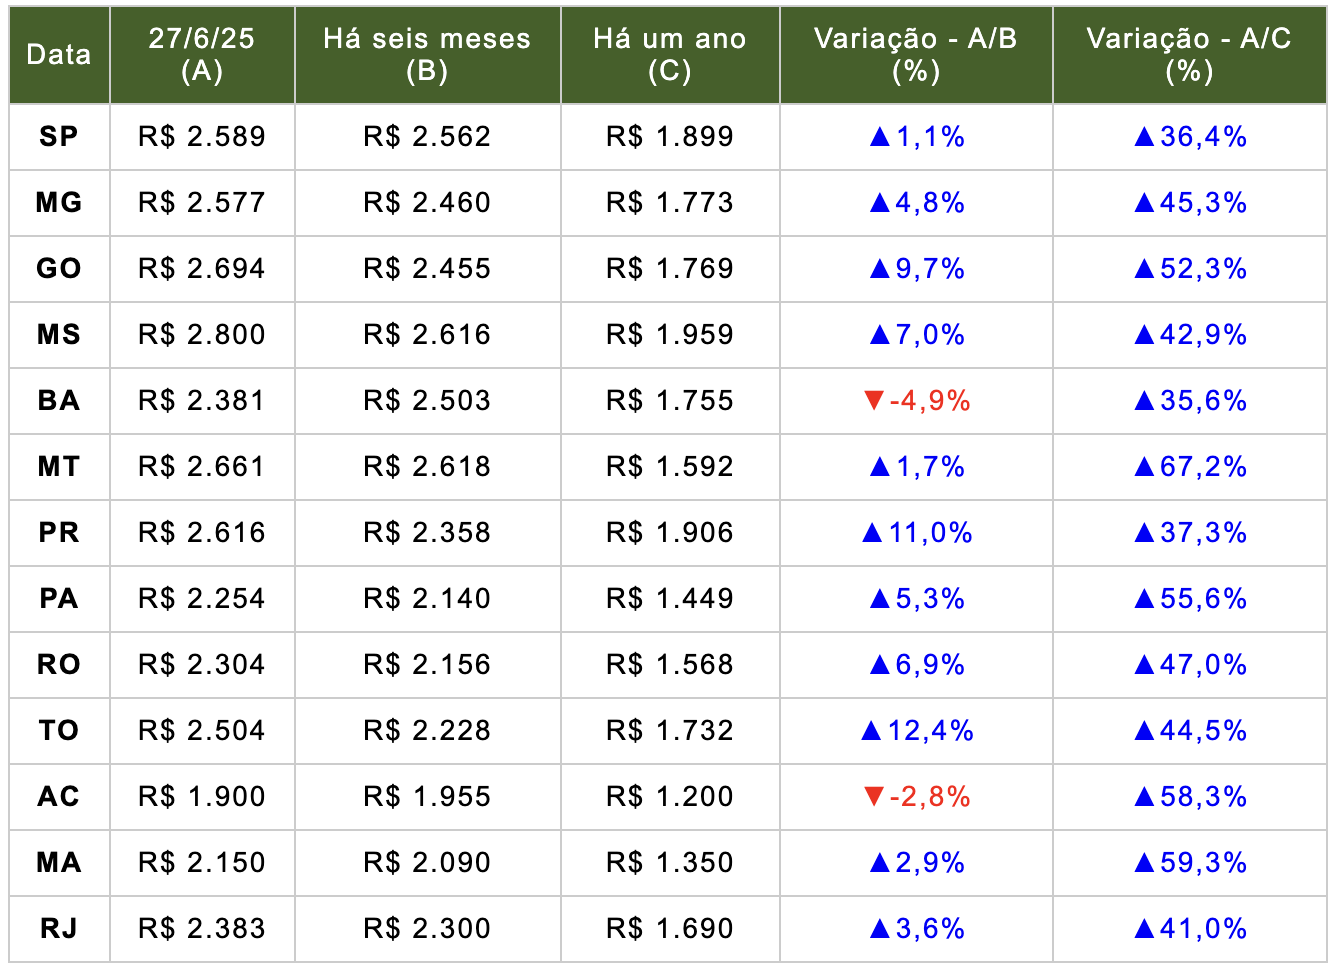This screenshot has width=1335, height=976.
Task: Click the R$ 1.200 cell in AC row
Action: coord(669,797)
